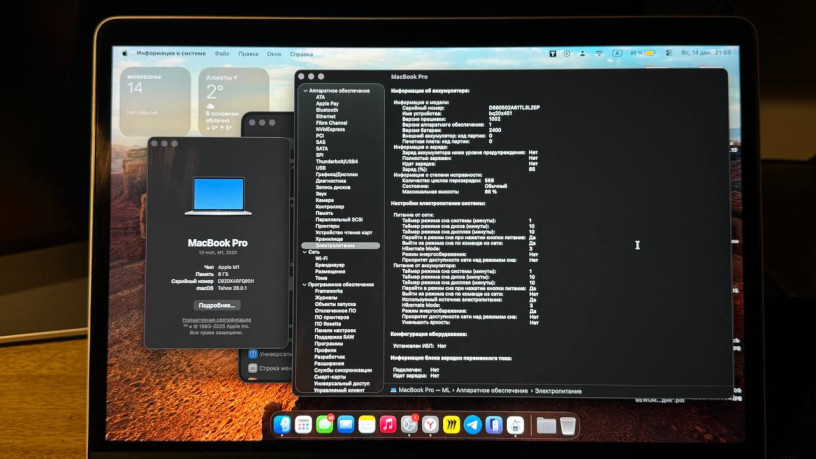816x459 pixels.
Task: Select 'Графика/Дисплеи' in the sidebar
Action: (x=336, y=174)
